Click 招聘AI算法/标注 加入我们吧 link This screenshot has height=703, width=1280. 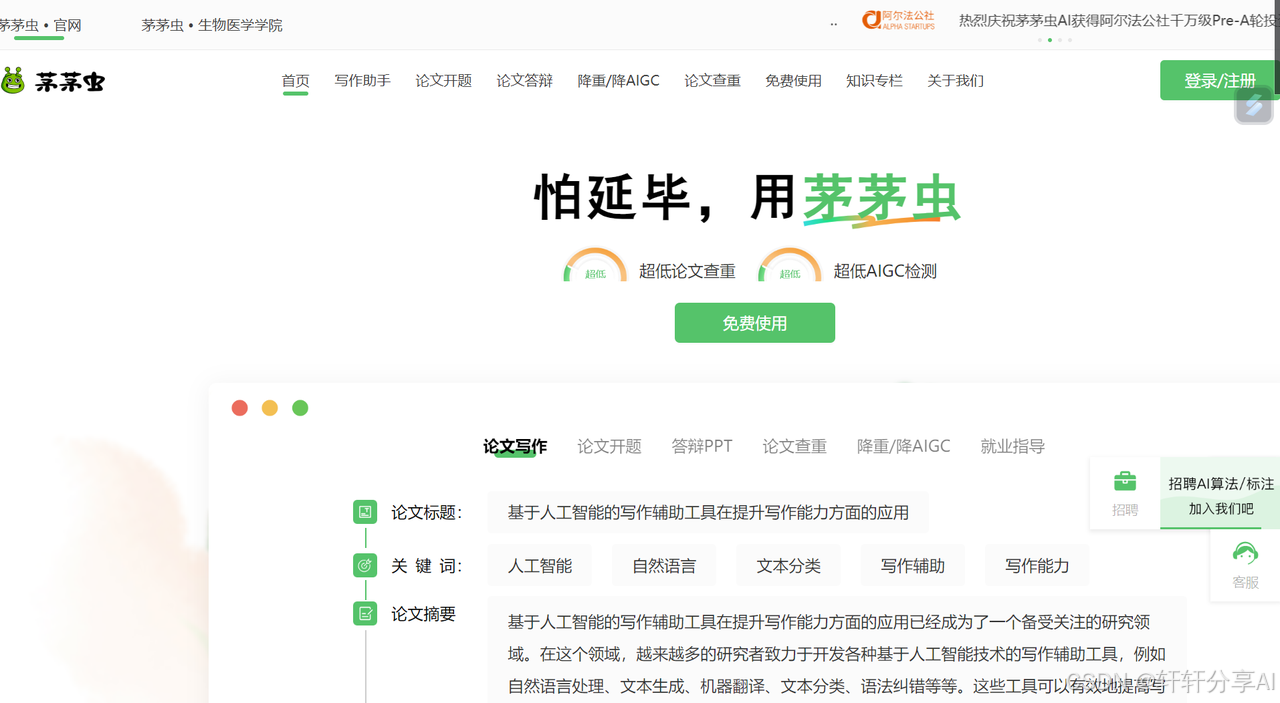click(1220, 495)
